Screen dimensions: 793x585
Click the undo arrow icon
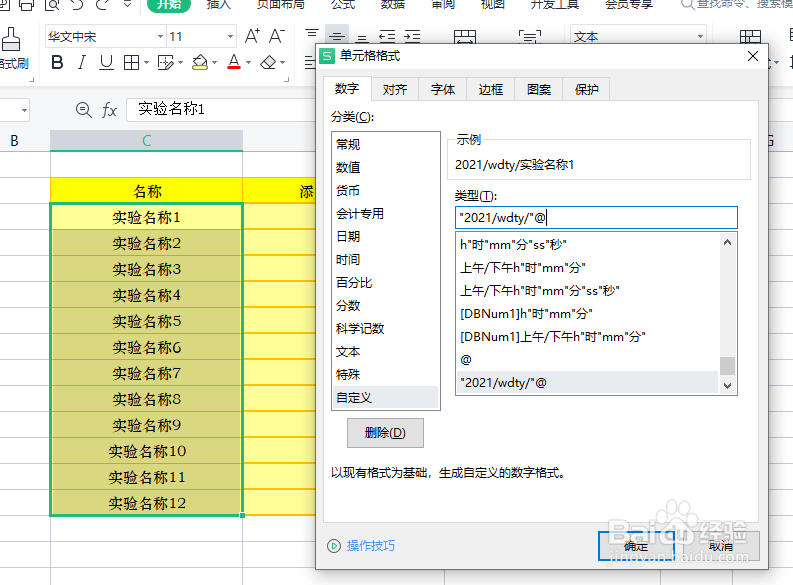tap(77, 5)
